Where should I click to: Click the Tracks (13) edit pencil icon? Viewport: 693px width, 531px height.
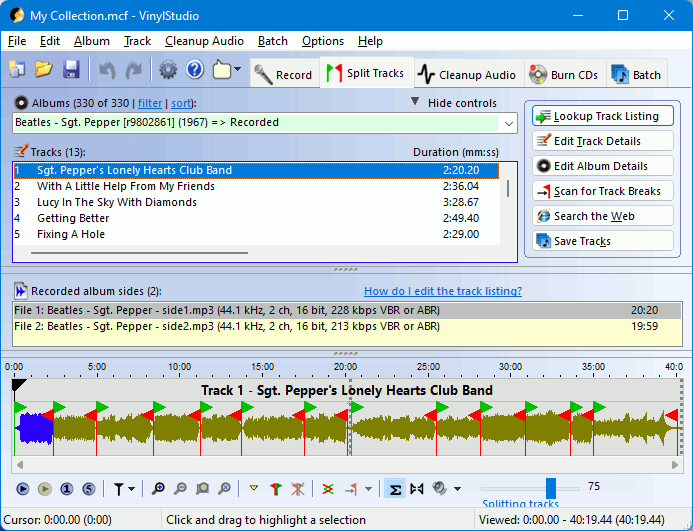21,151
